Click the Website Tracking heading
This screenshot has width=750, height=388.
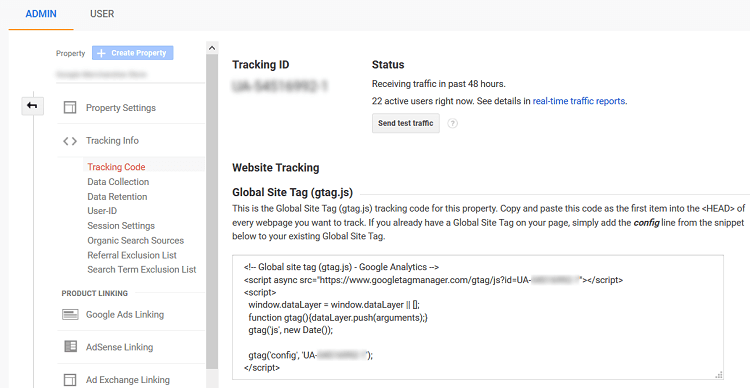(276, 167)
